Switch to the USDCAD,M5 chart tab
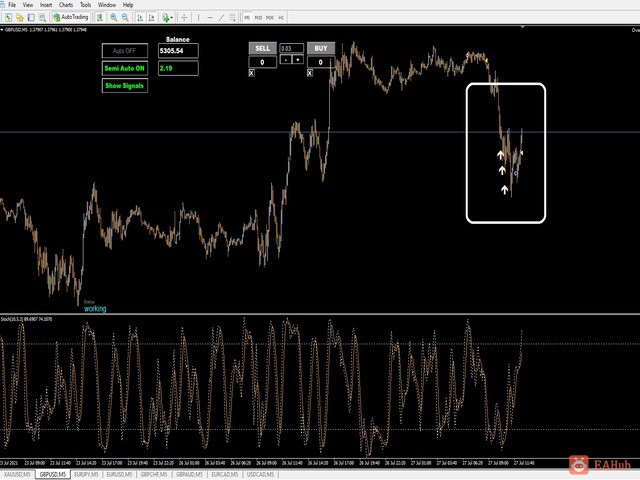Image resolution: width=640 pixels, height=480 pixels. (260, 474)
